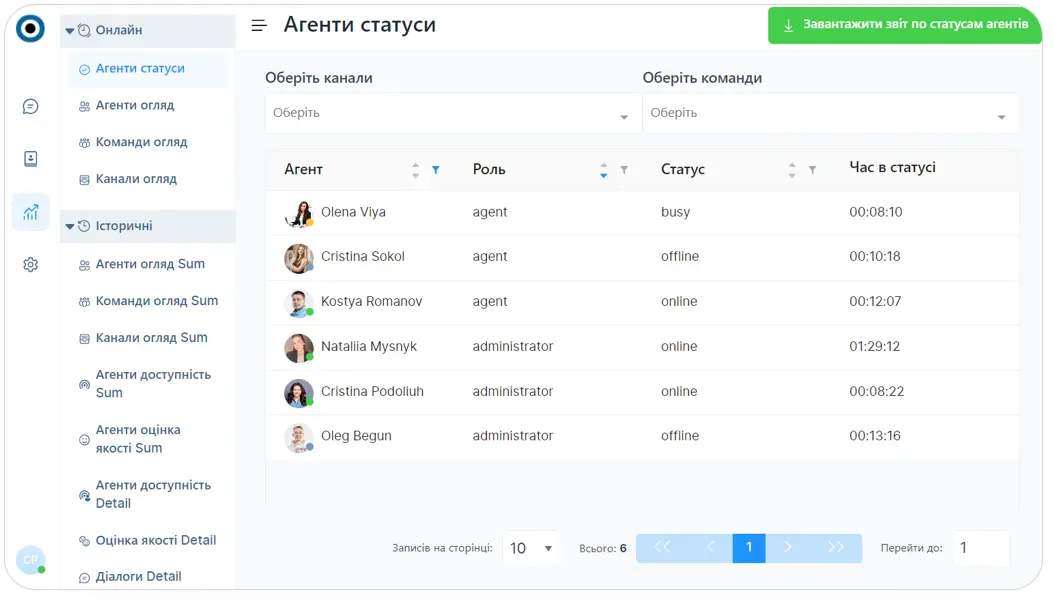Sort the table by Роль column arrows
1054x599 pixels.
click(x=603, y=170)
